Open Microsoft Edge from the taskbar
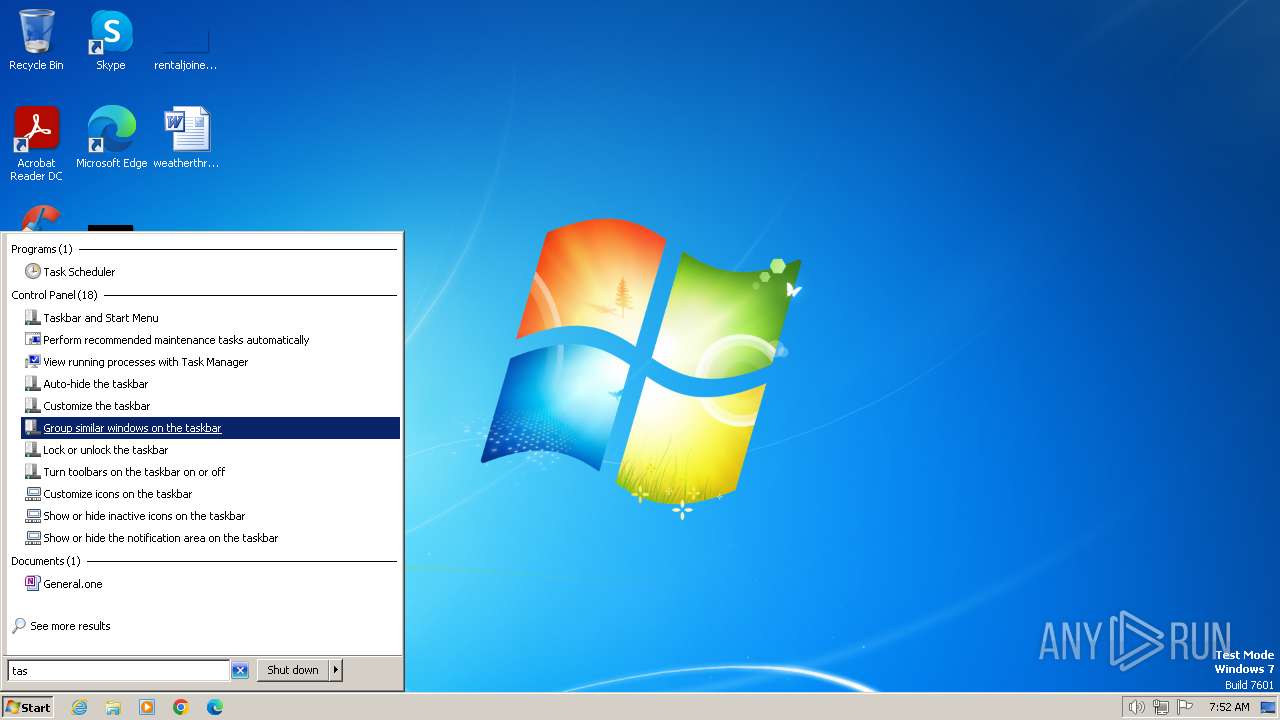Viewport: 1280px width, 720px height. (215, 707)
